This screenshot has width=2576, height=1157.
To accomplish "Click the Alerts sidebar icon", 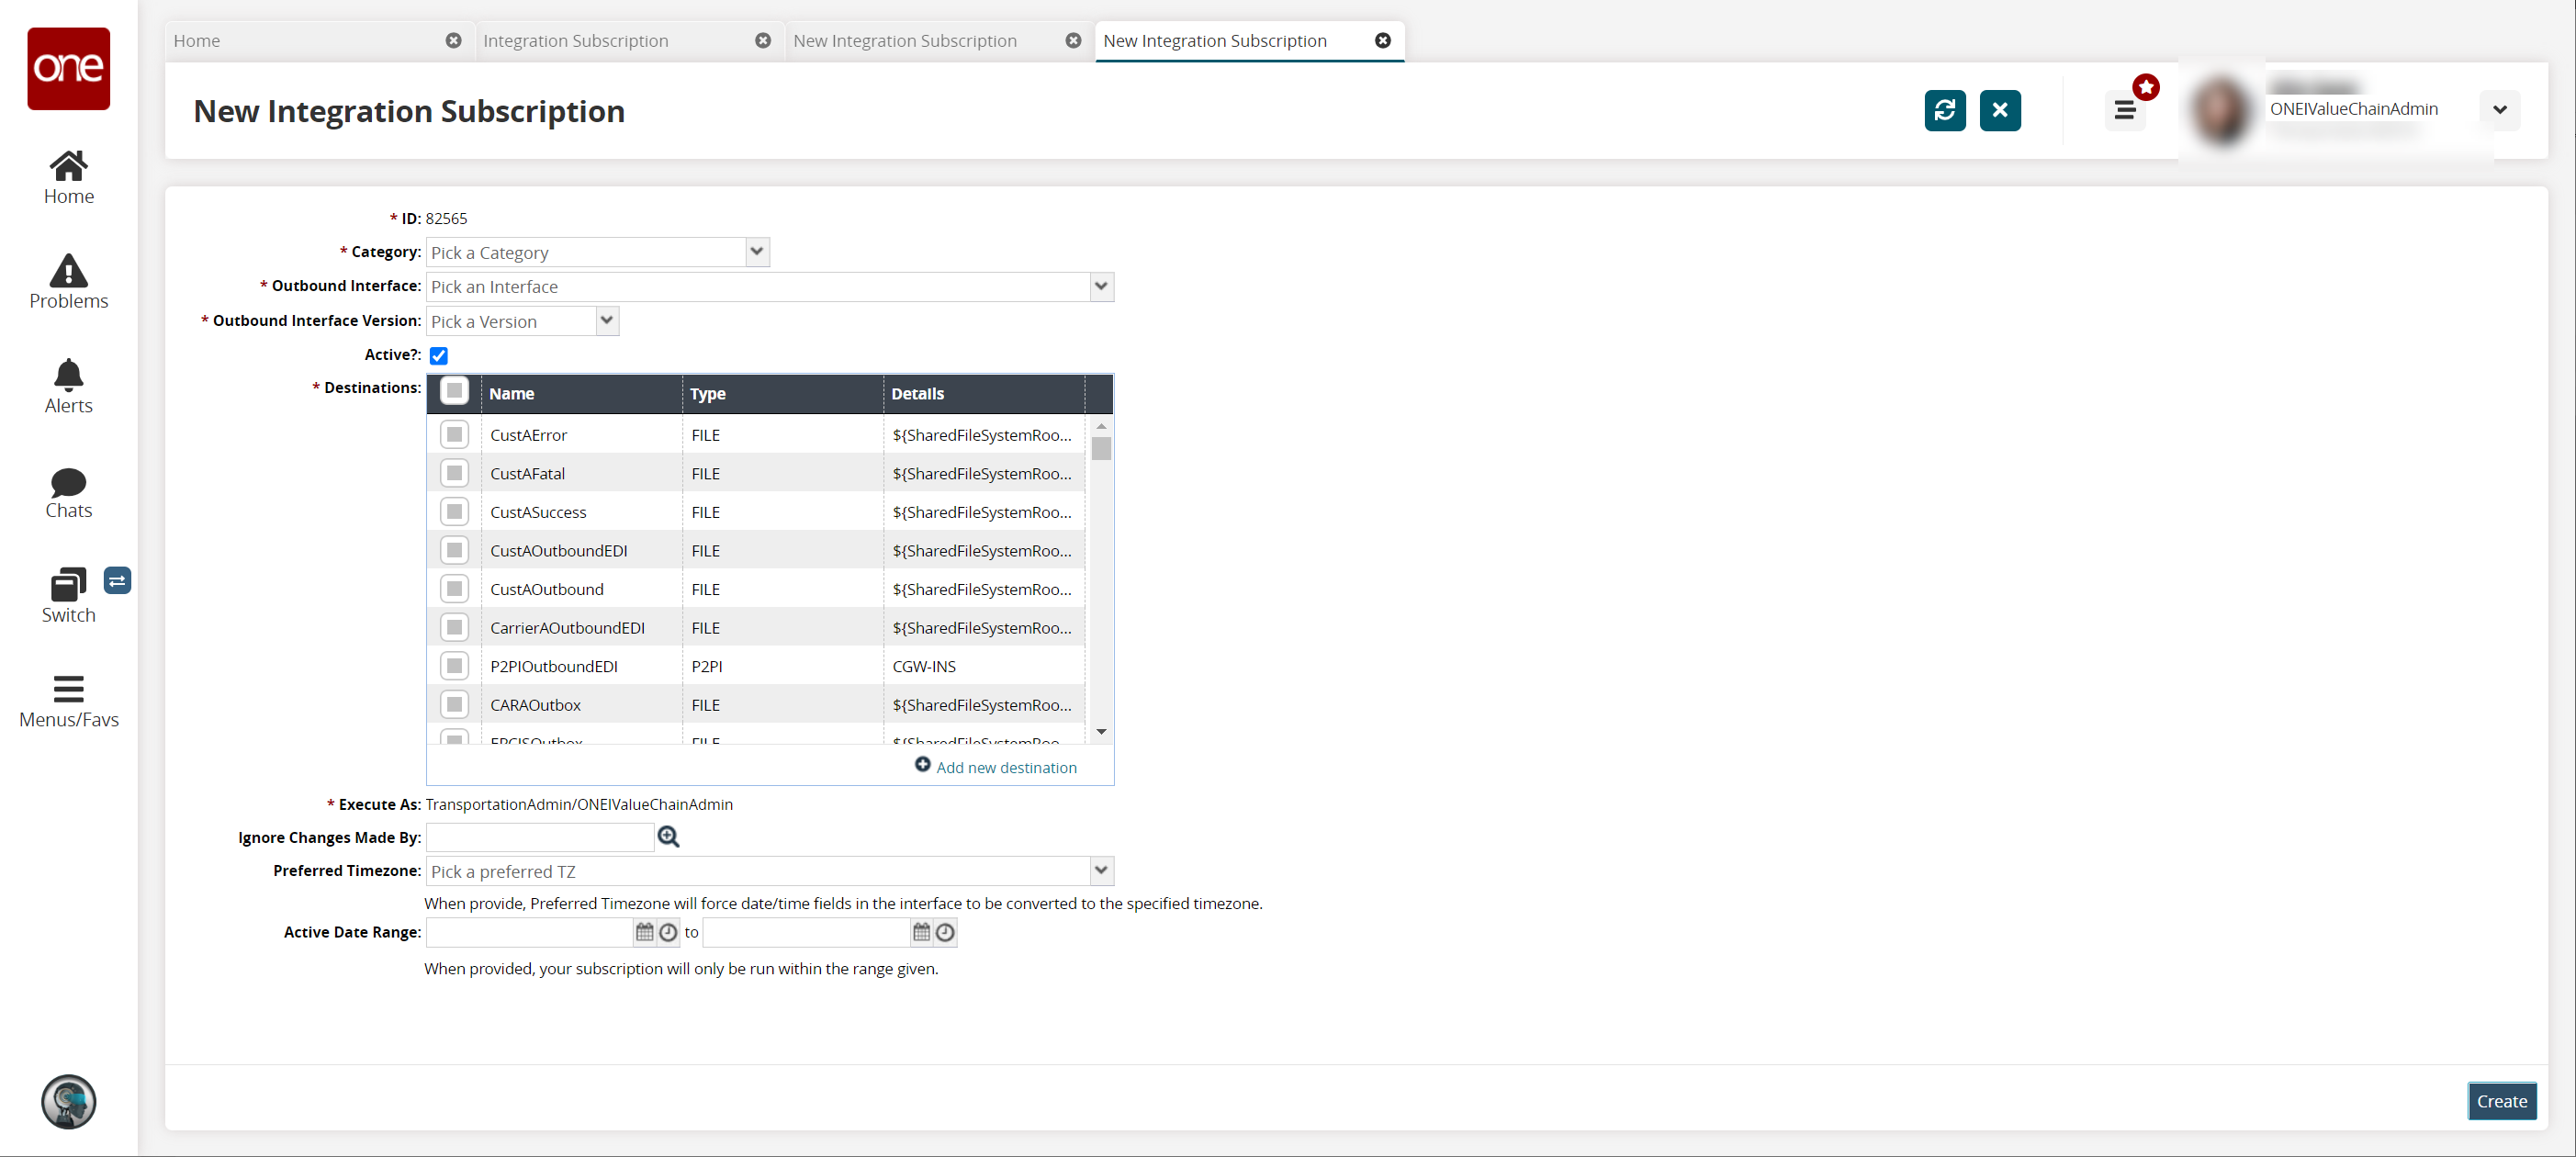I will (x=69, y=389).
